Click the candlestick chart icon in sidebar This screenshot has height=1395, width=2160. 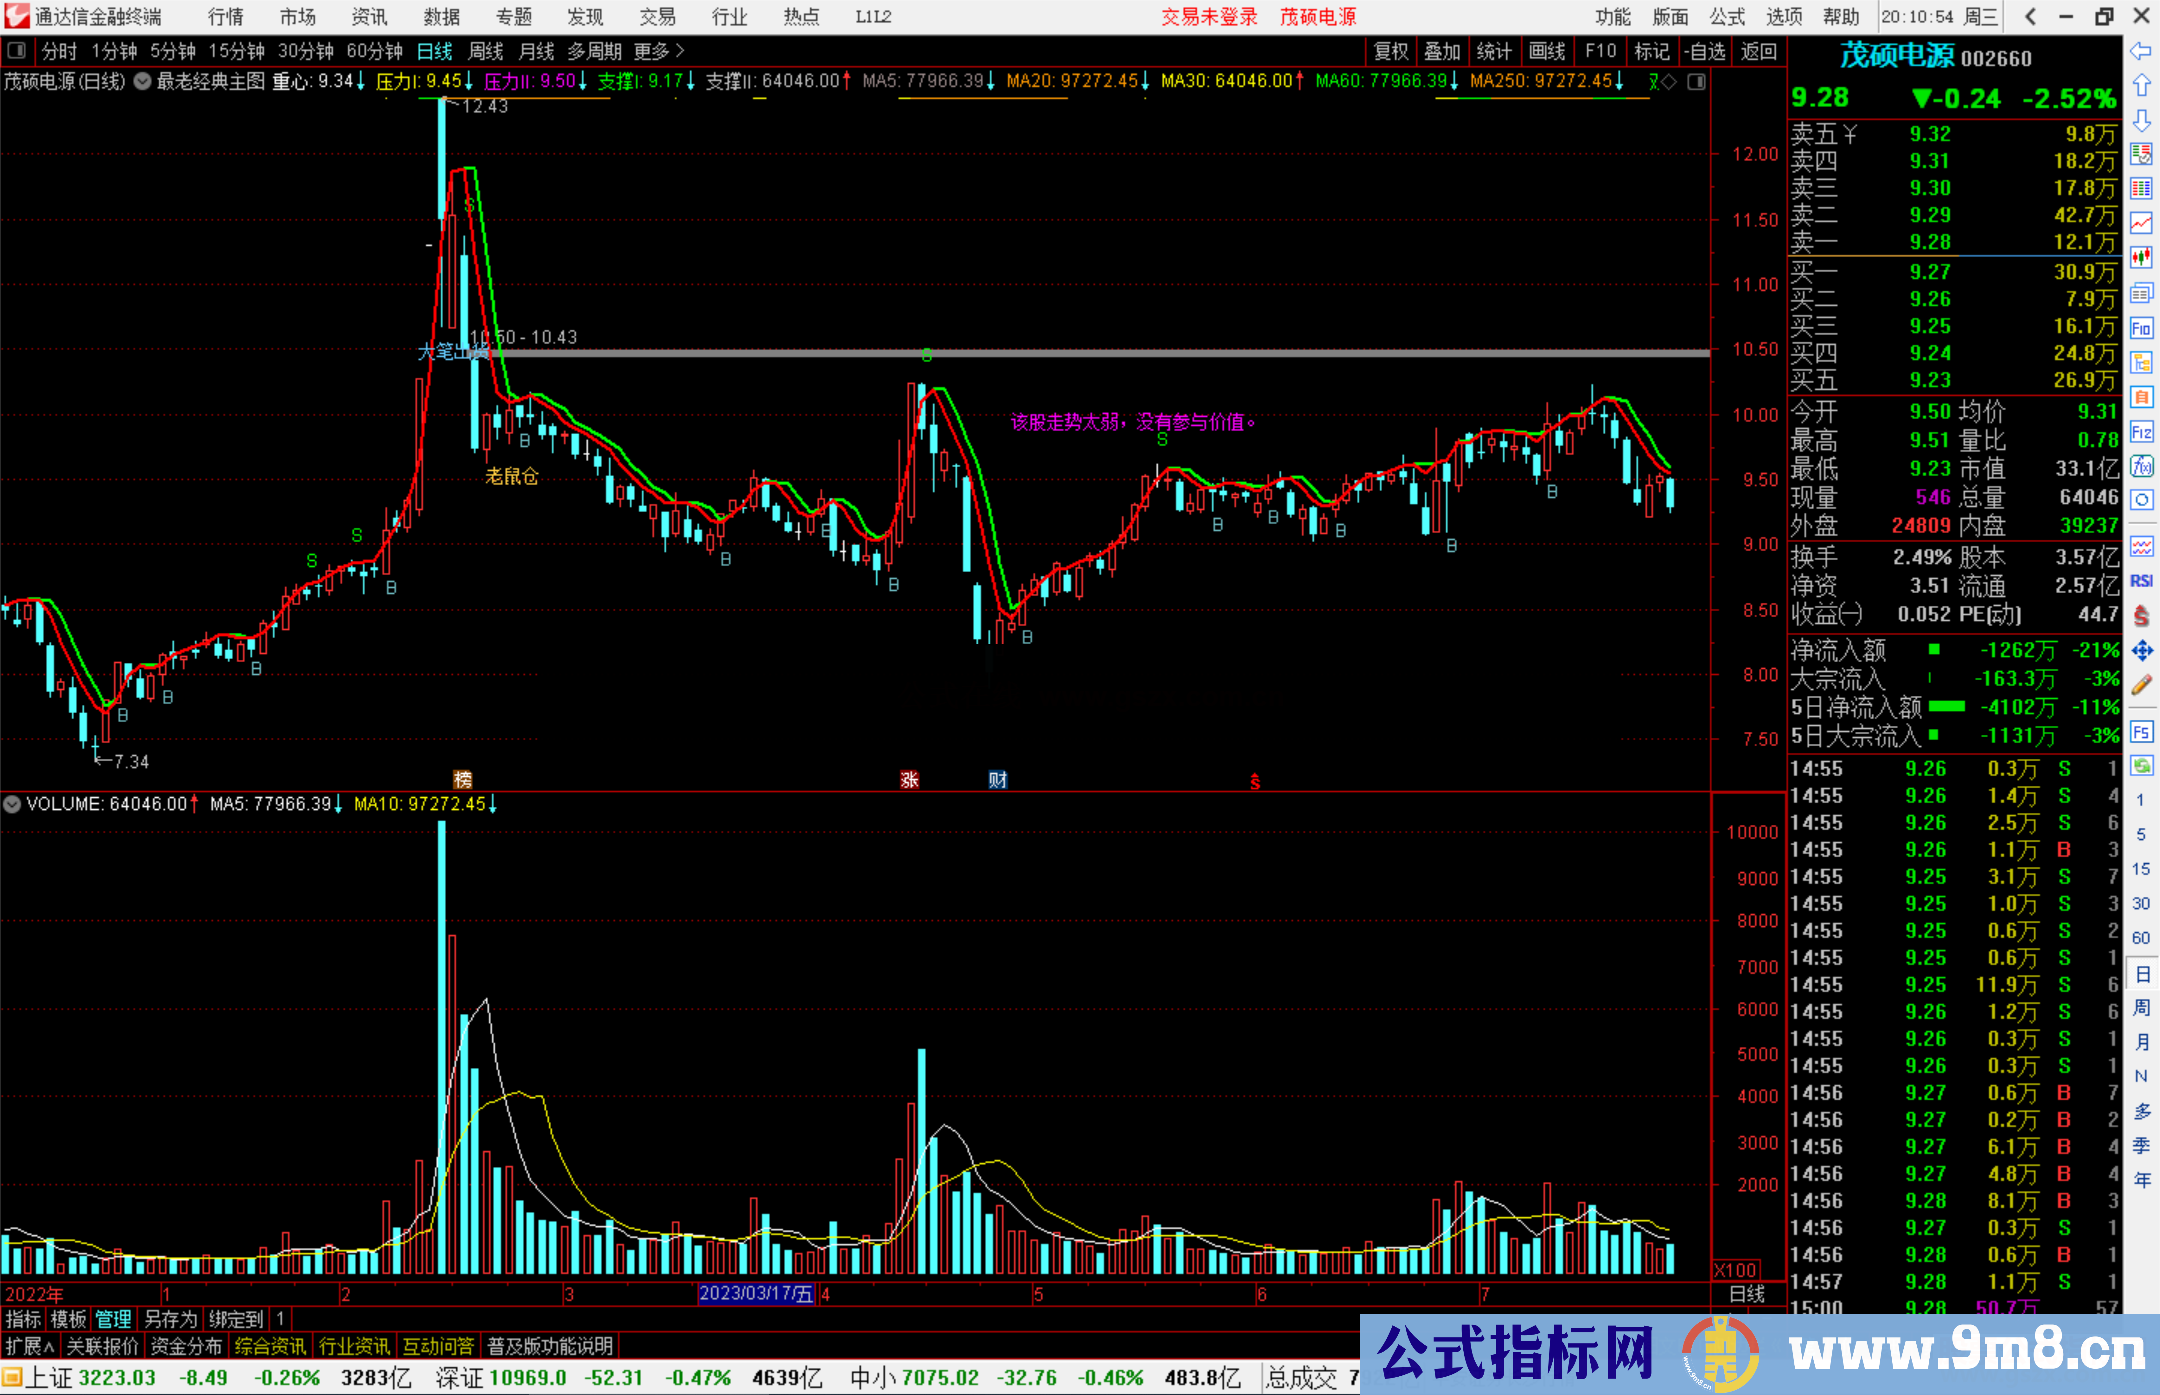click(x=2141, y=258)
